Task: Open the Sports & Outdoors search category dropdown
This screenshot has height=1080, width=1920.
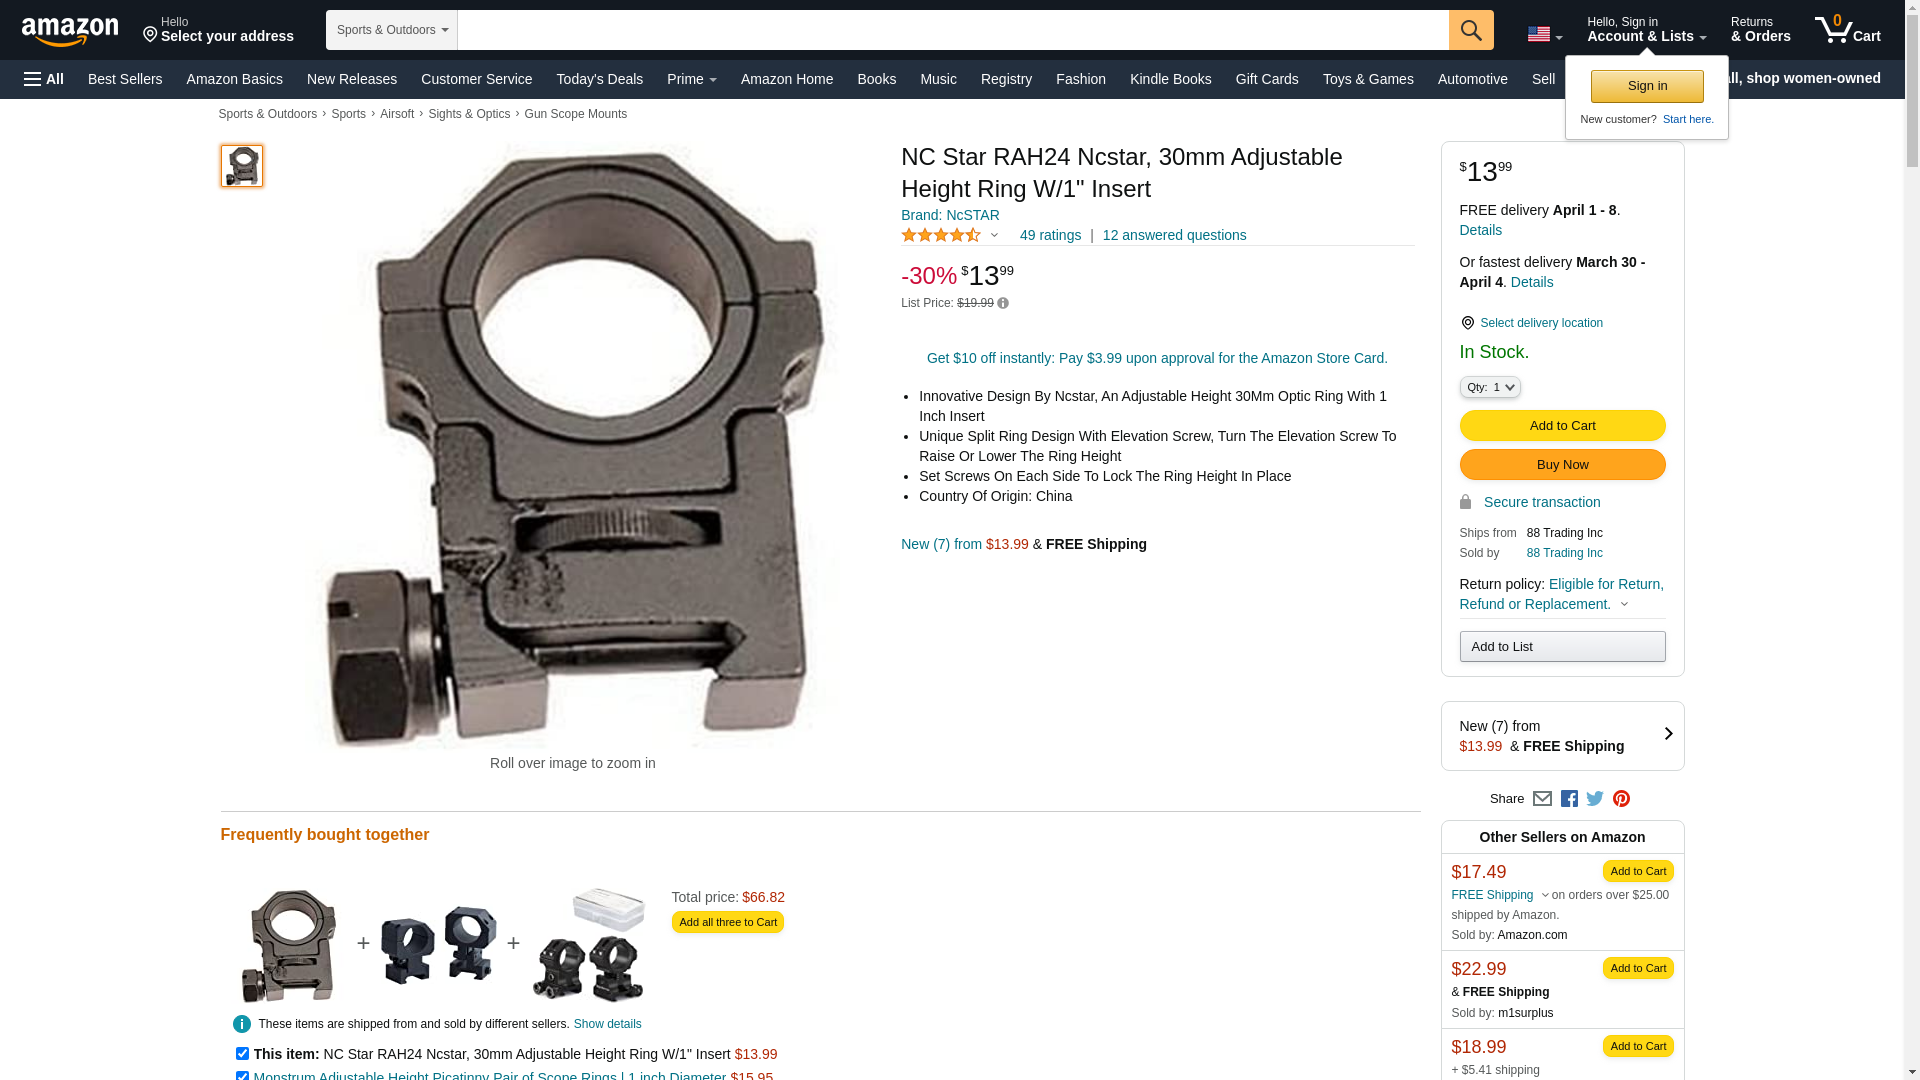Action: pos(392,30)
